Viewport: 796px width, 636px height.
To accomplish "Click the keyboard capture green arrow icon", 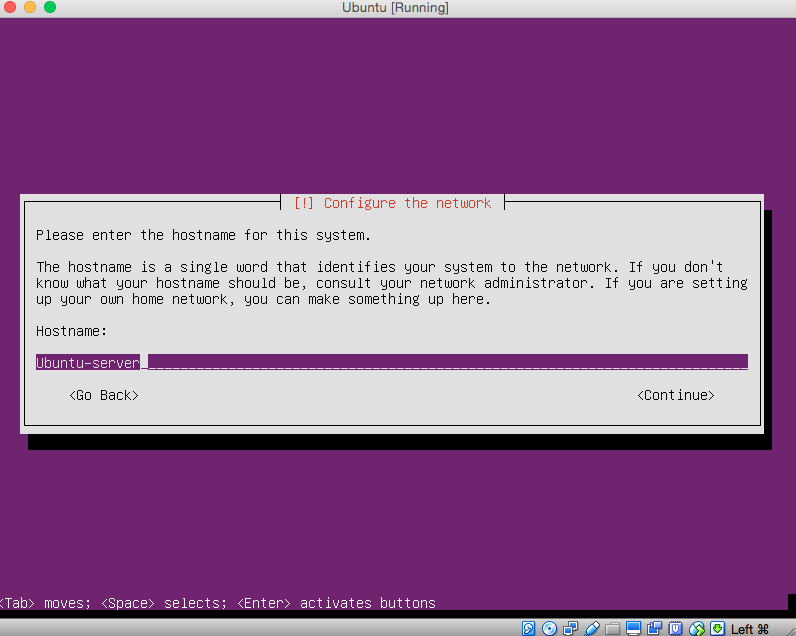I will click(717, 628).
